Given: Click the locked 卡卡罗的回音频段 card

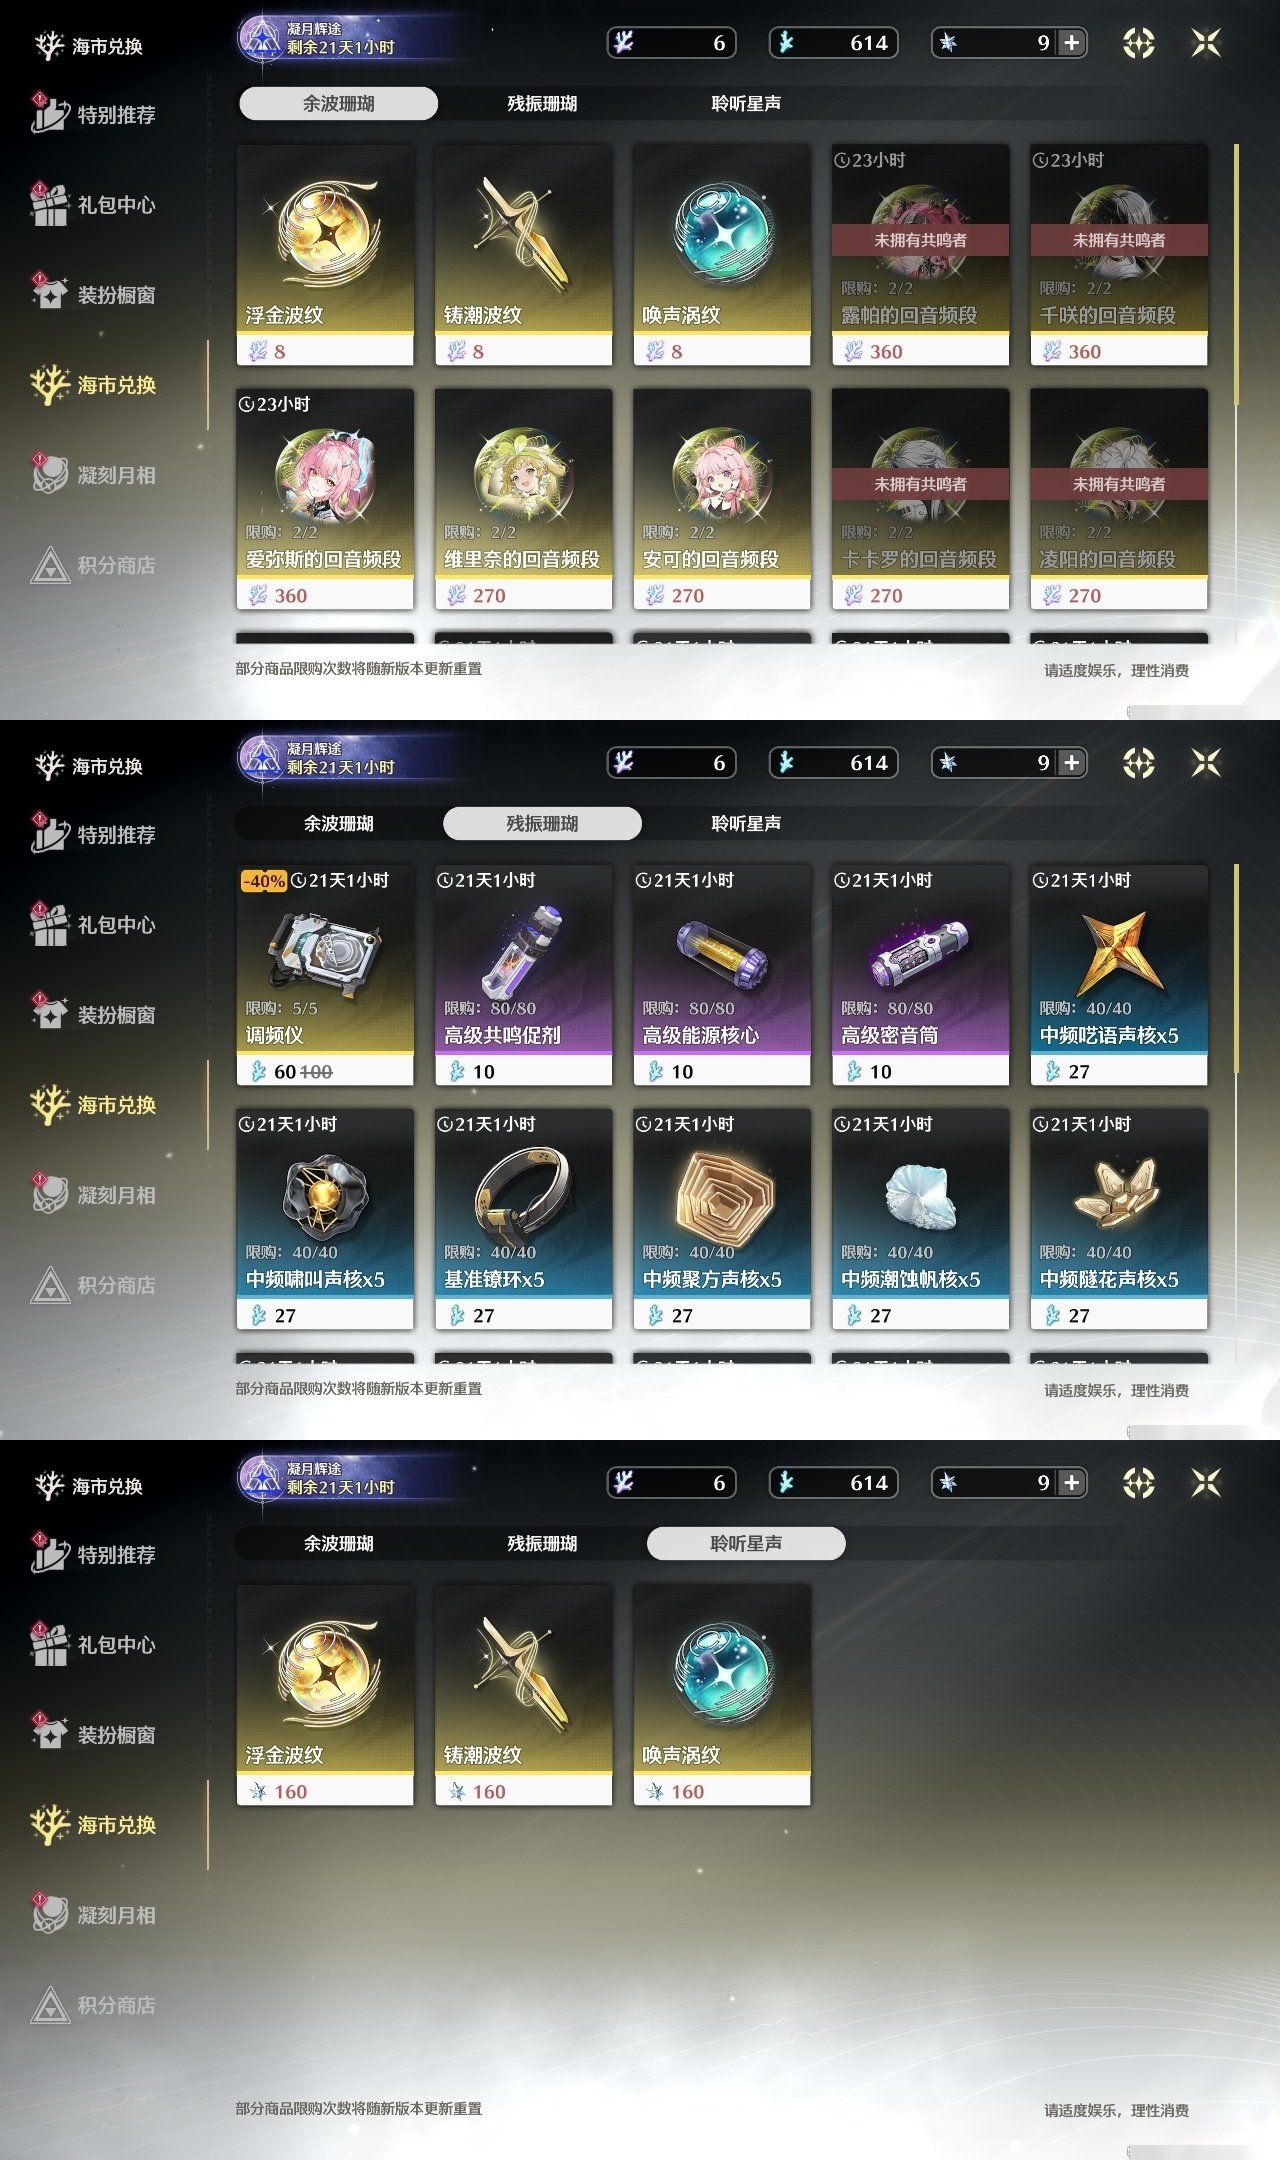Looking at the screenshot, I should (920, 499).
